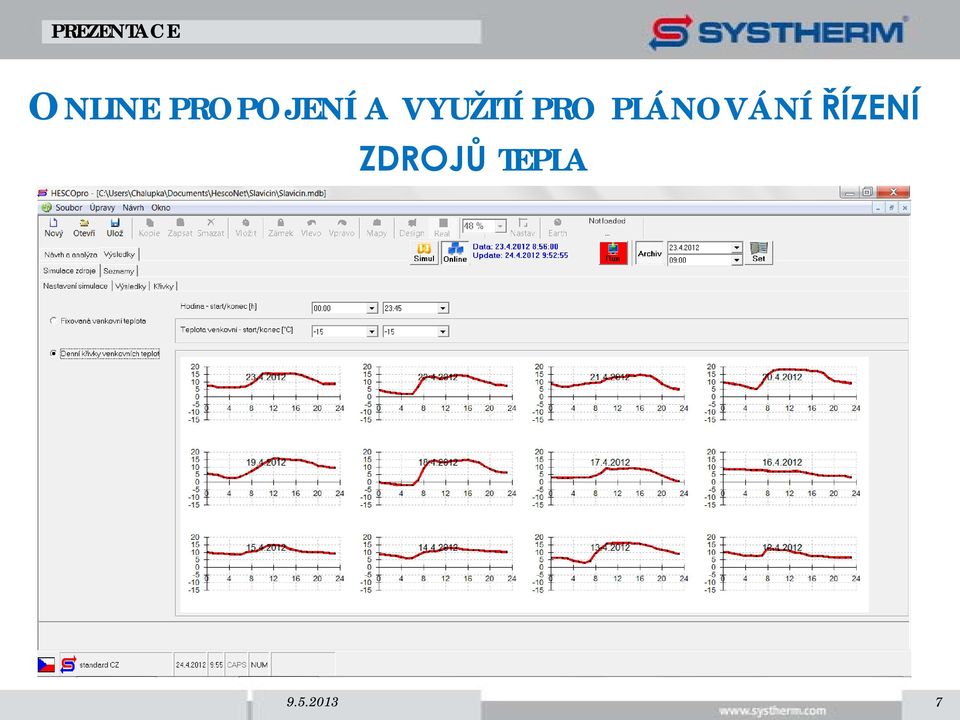Switch to Návrh a analýza tab
960x720 pixels.
pyautogui.click(x=70, y=254)
